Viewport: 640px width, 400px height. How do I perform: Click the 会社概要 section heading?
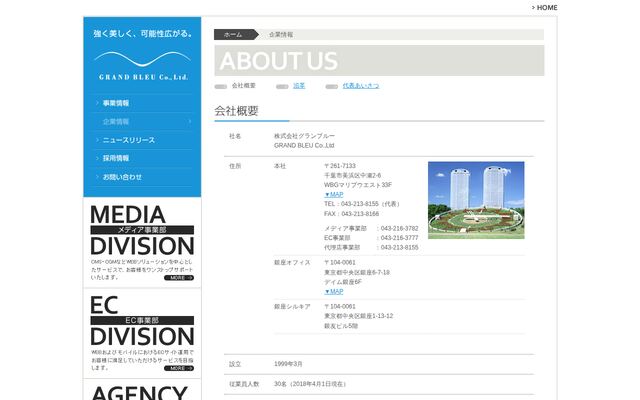point(236,111)
